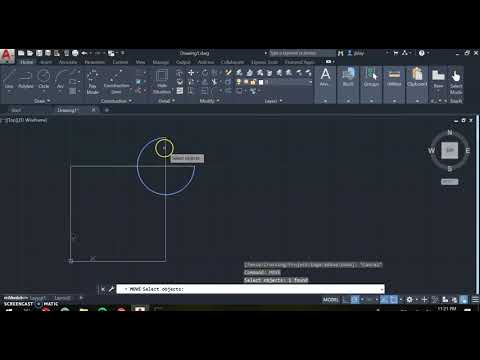Screen dimensions: 480x360
Task: Select the Polyline tool
Action: click(x=26, y=79)
